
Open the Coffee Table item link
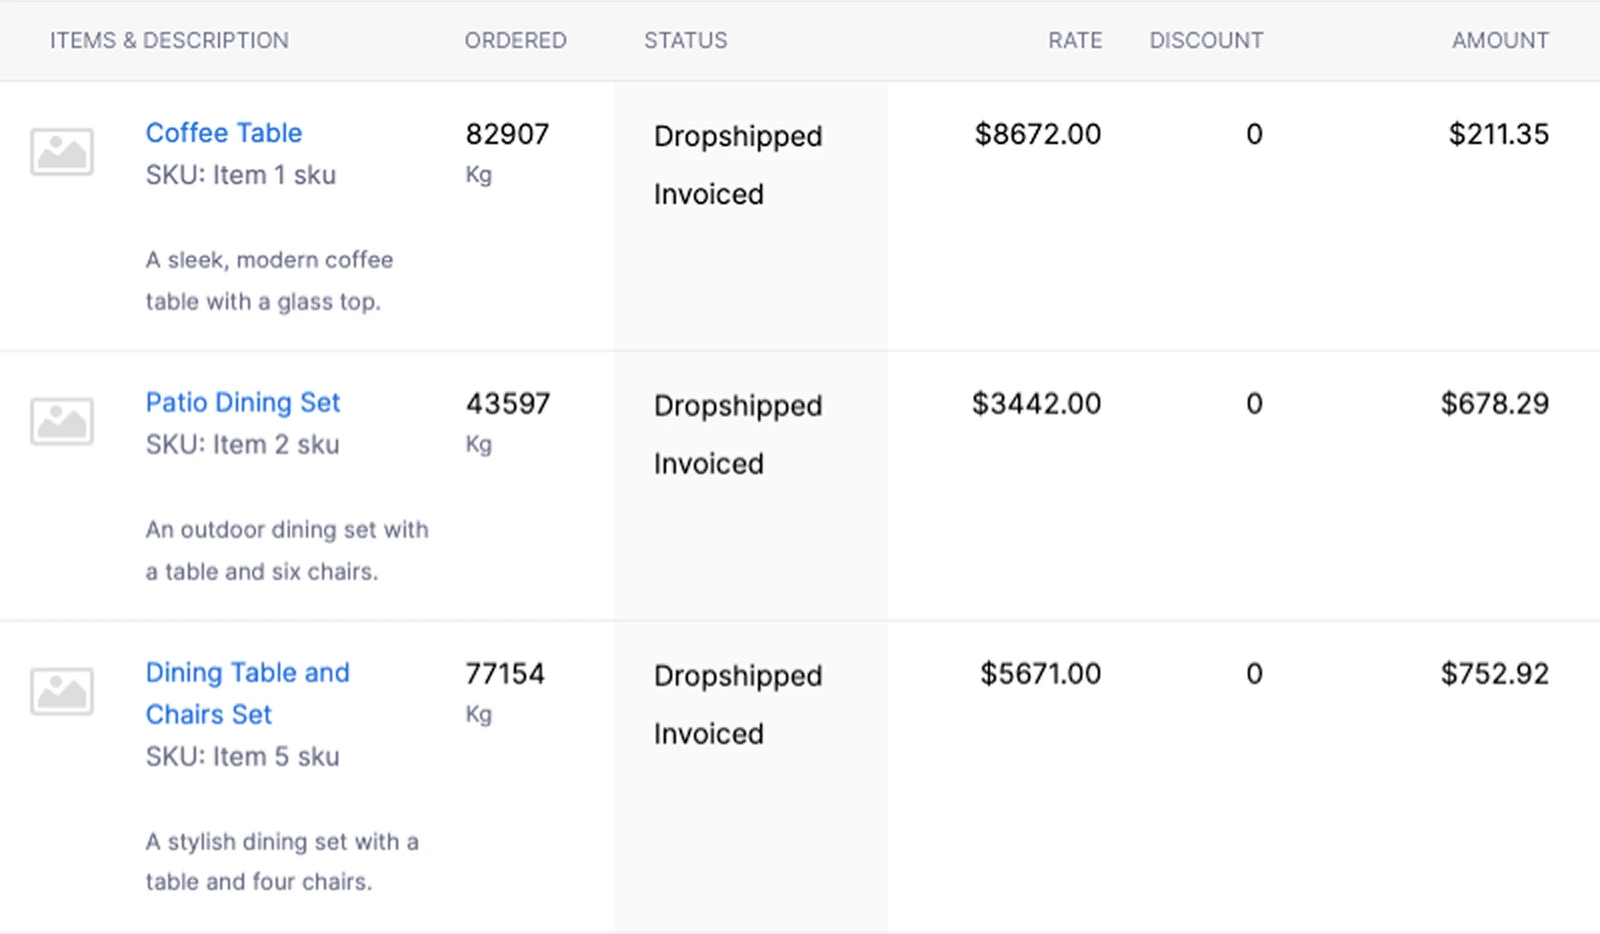coord(224,133)
